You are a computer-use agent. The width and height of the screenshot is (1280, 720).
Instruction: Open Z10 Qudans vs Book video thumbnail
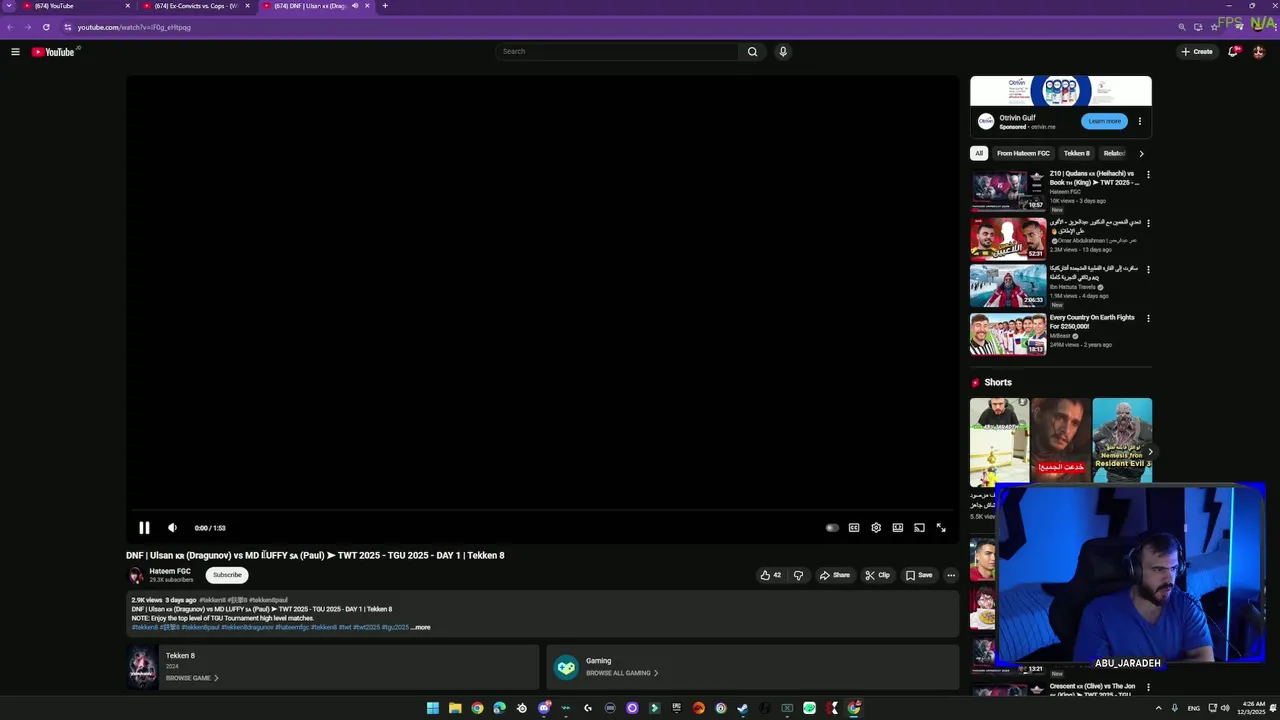1008,190
